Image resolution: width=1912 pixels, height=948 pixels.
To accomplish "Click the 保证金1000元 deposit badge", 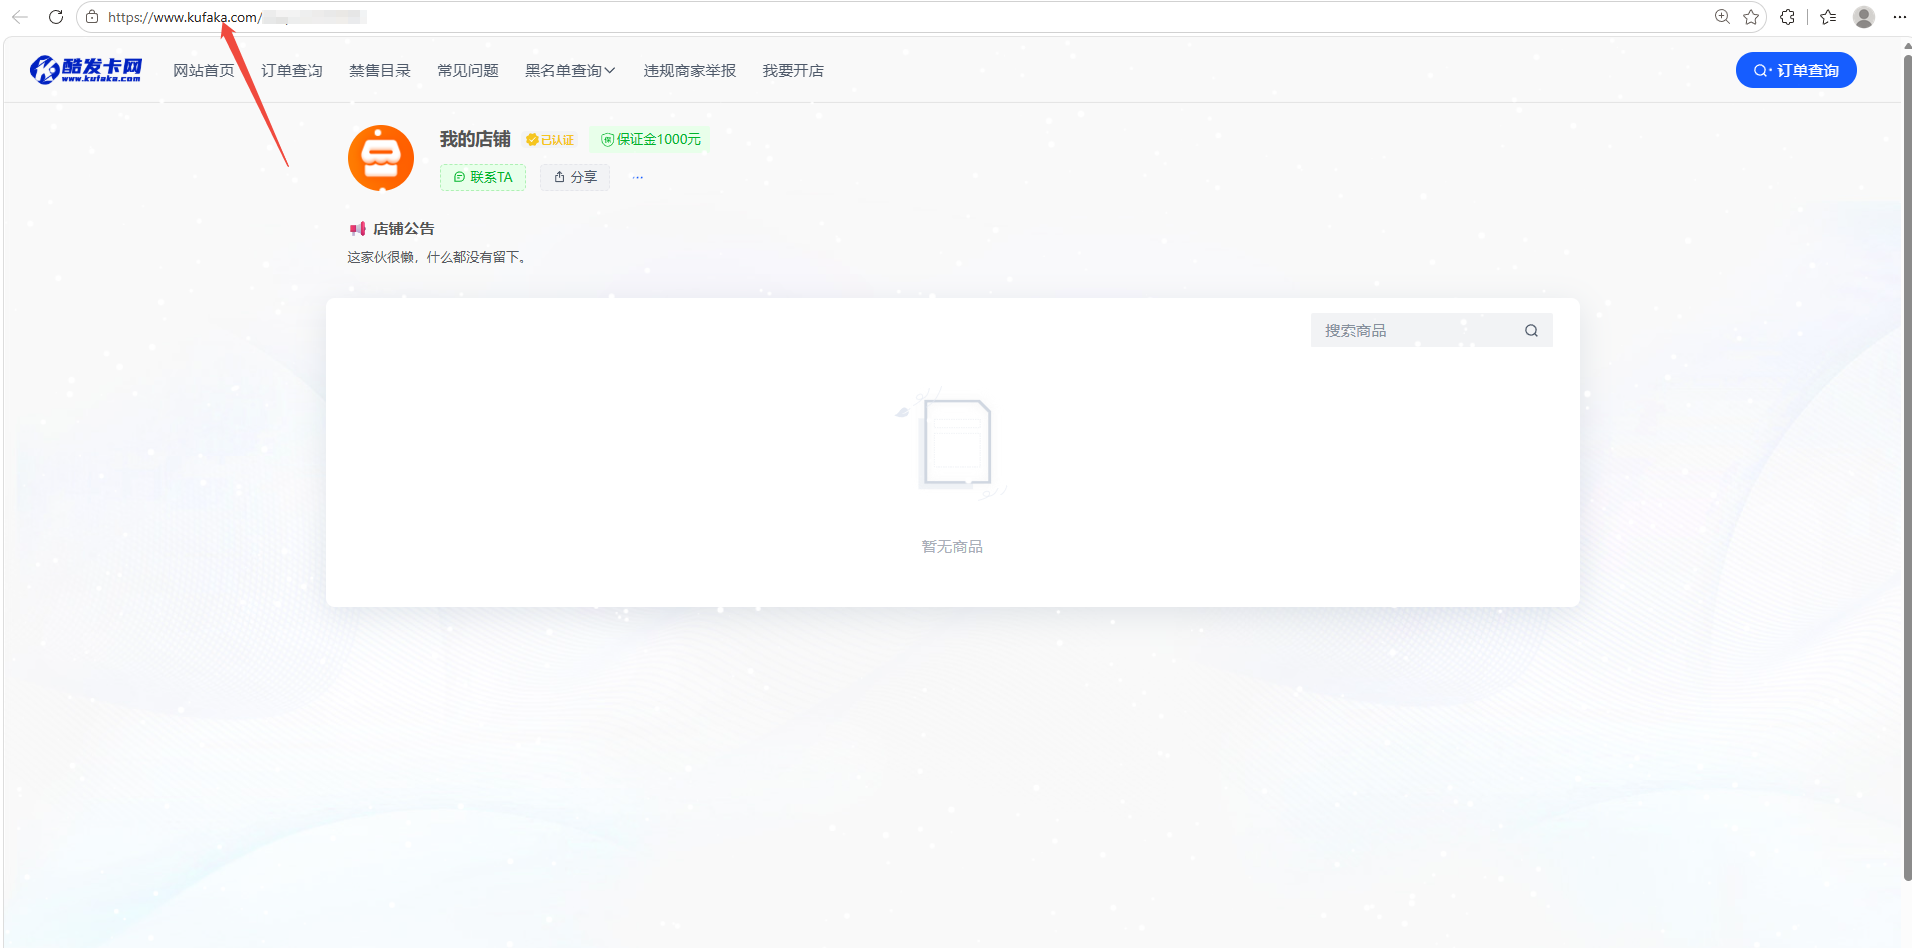I will coord(651,139).
